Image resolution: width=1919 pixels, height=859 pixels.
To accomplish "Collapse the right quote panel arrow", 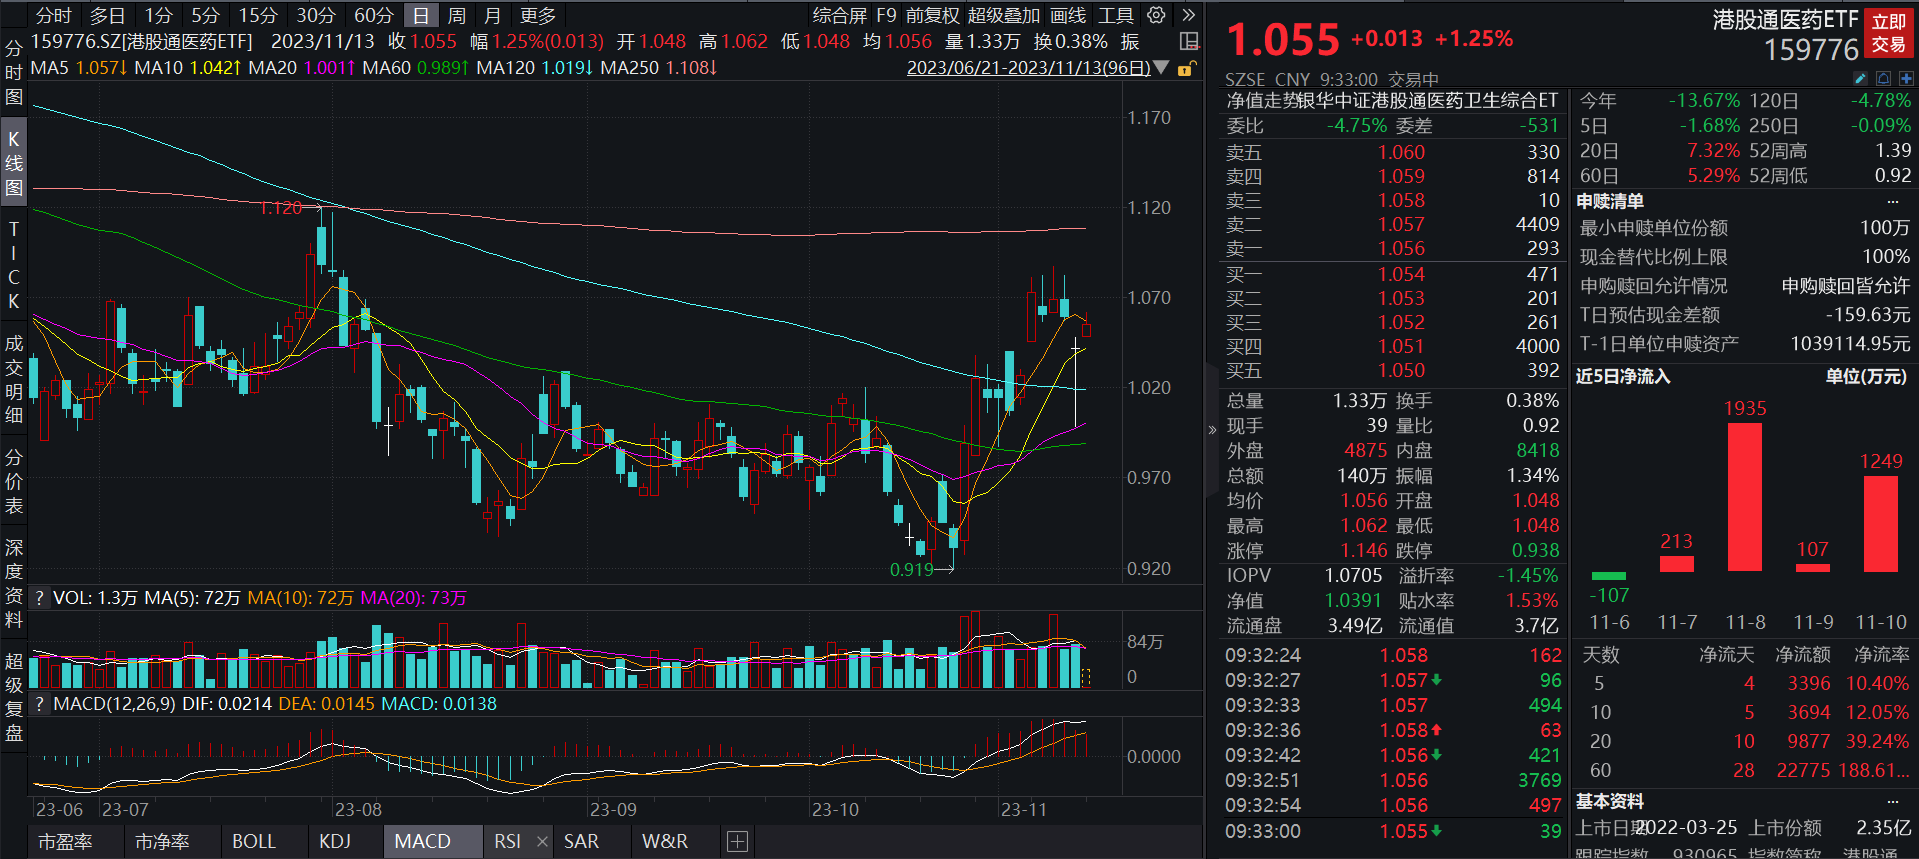I will [1212, 430].
